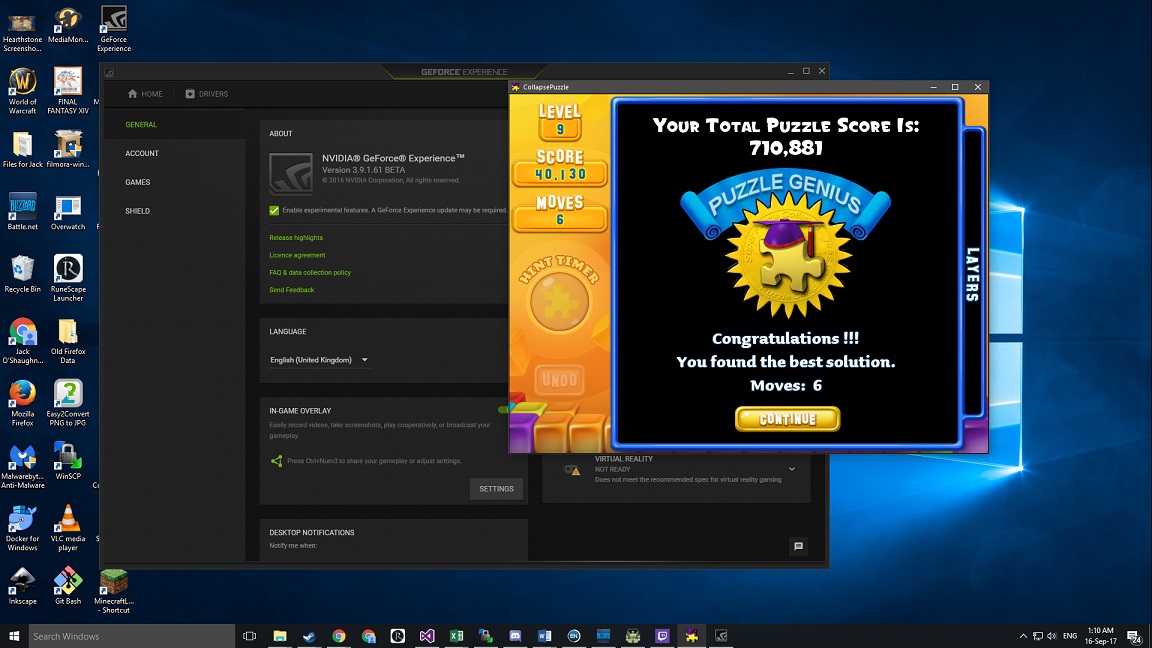The image size is (1152, 648).
Task: Uncheck Enable experimental features checkbox
Action: [x=274, y=210]
